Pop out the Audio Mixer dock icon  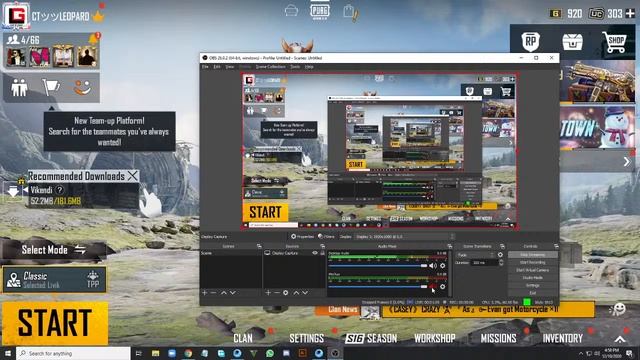(x=449, y=246)
